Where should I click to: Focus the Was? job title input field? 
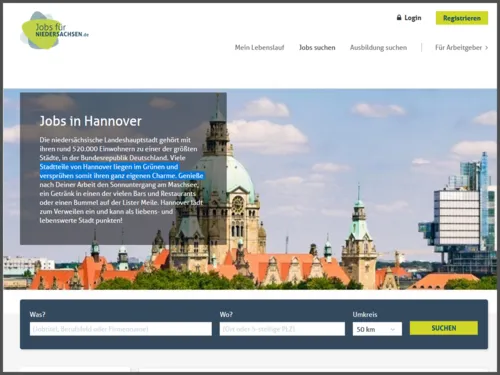121,329
